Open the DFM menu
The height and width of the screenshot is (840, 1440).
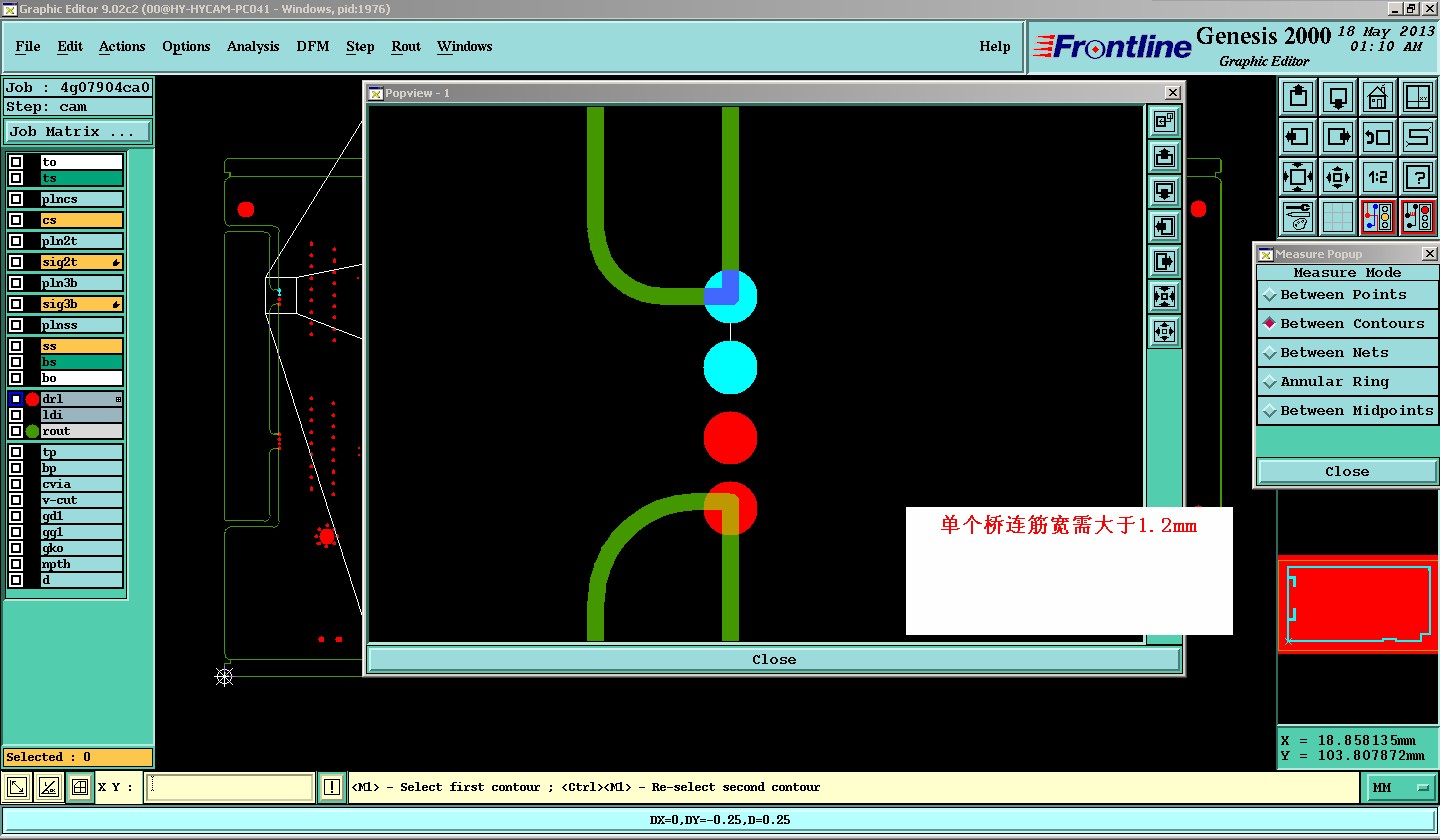click(313, 47)
